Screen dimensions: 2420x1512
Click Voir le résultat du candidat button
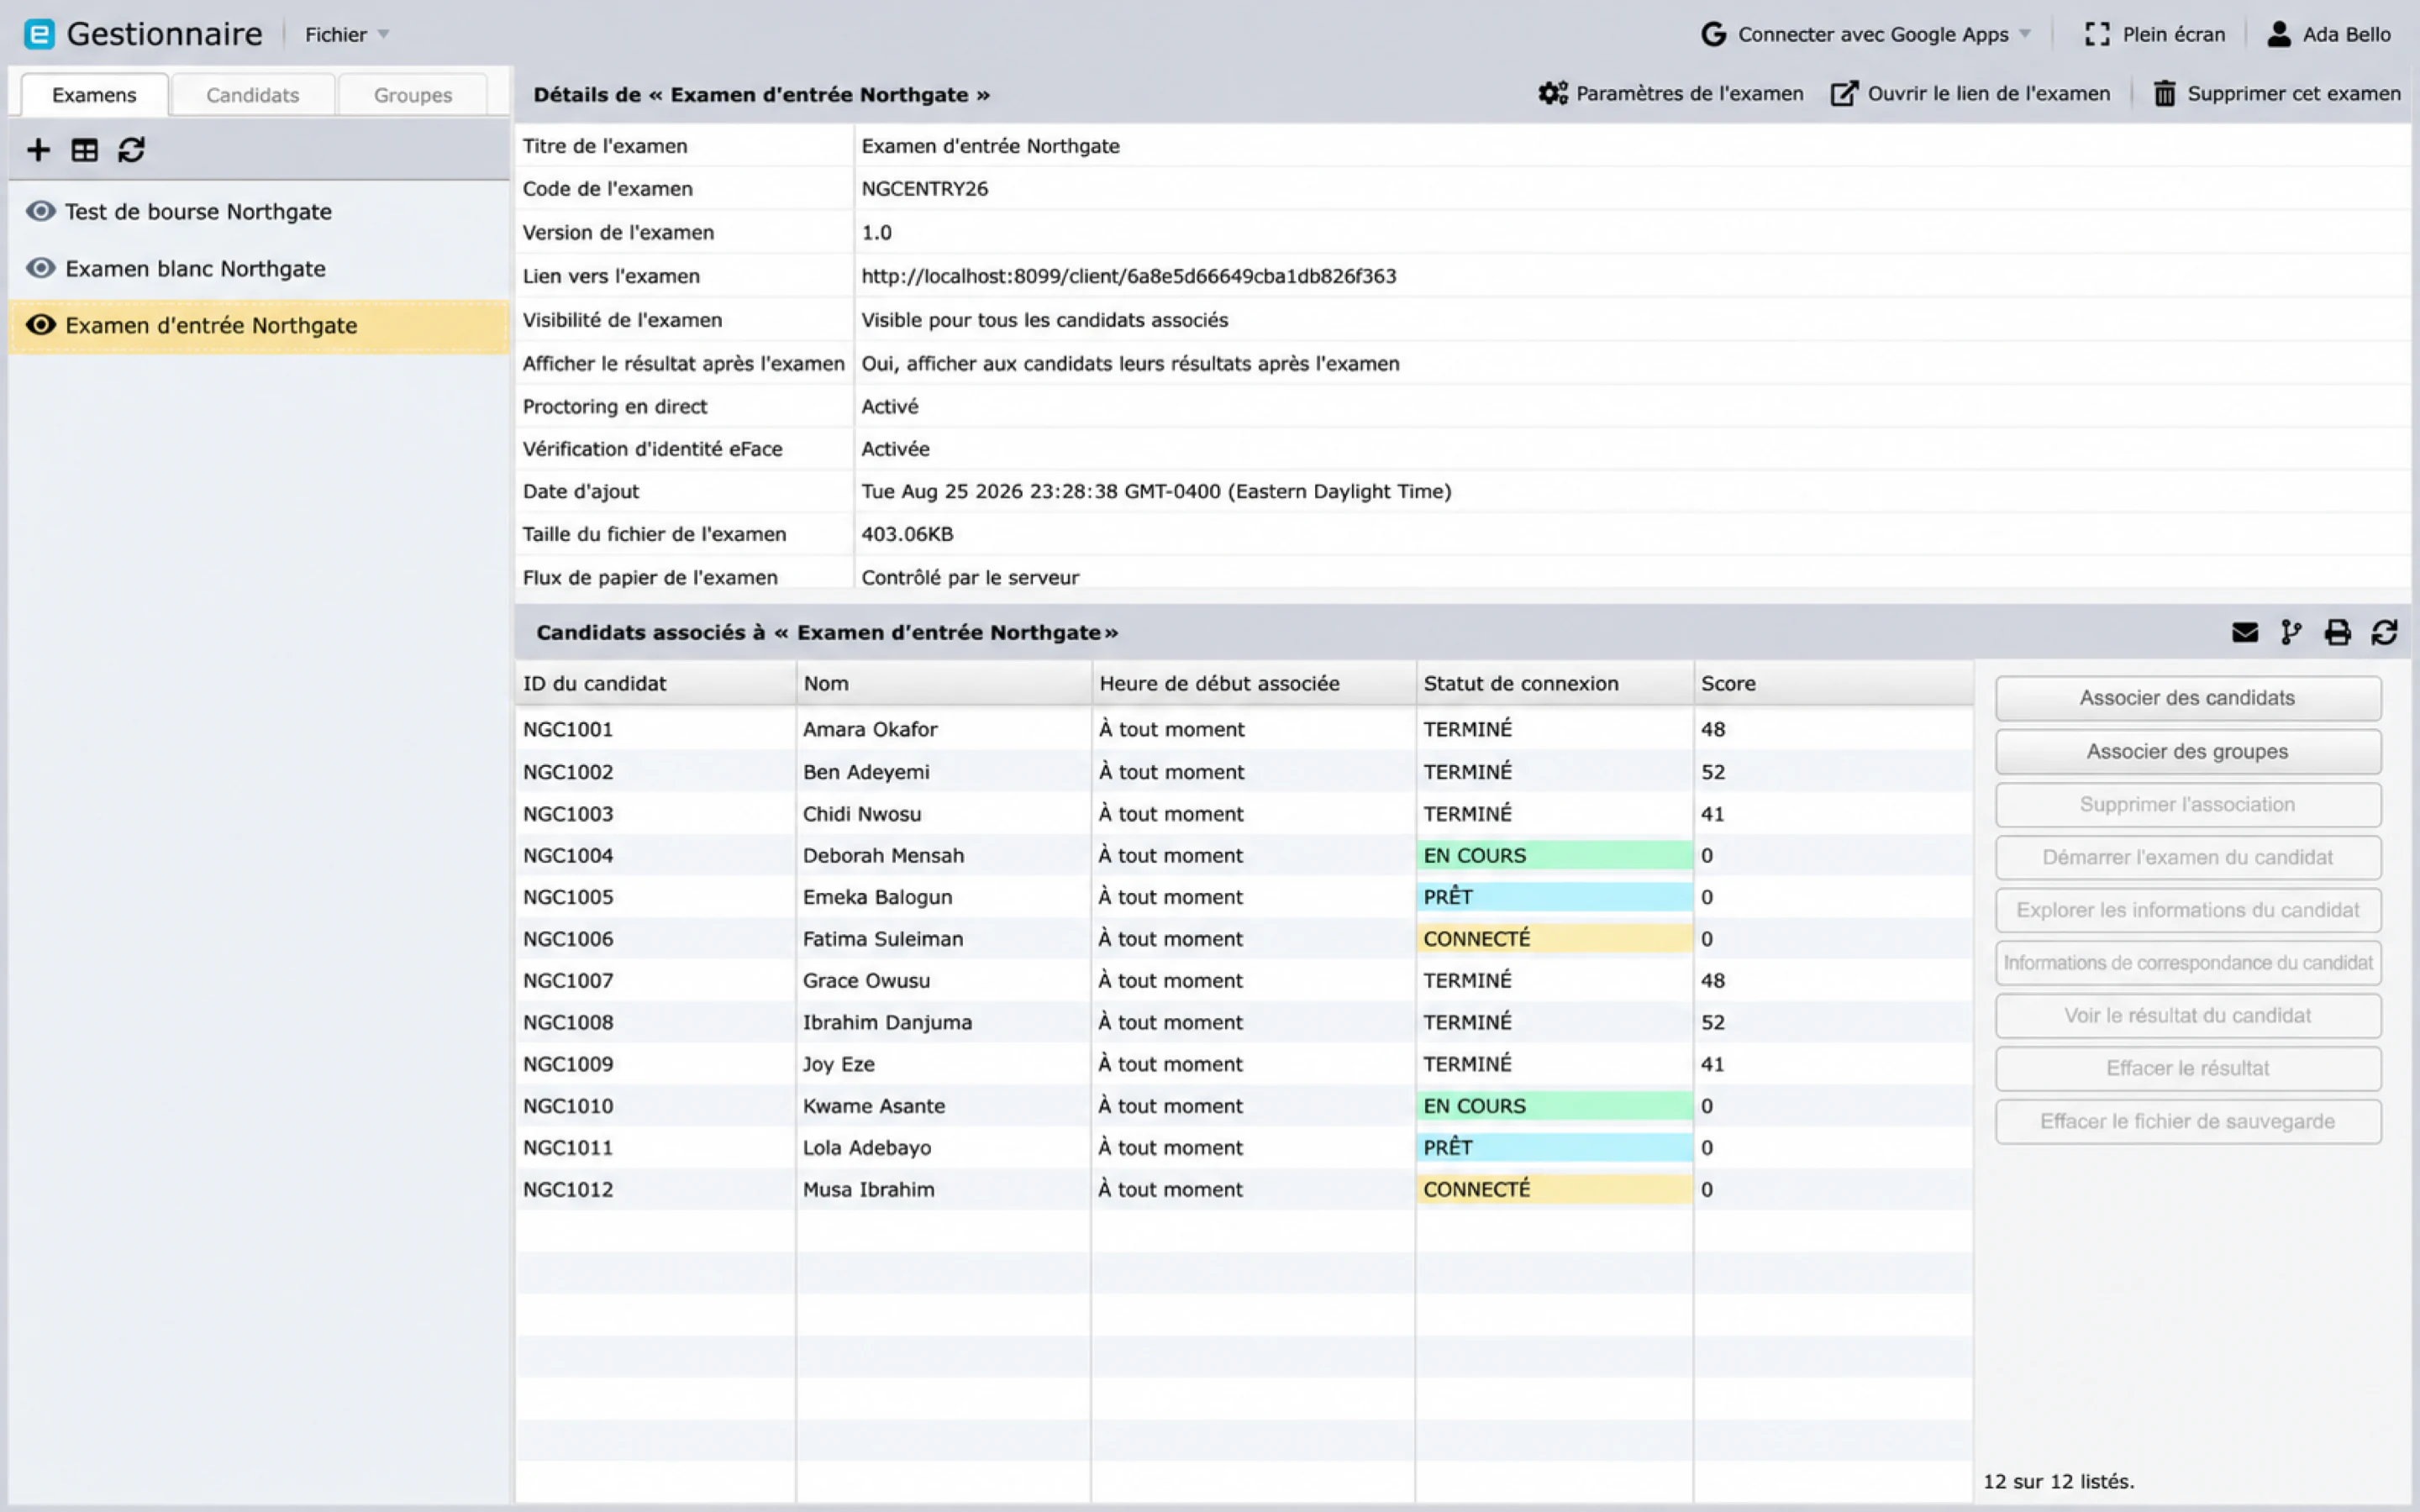pos(2188,1015)
